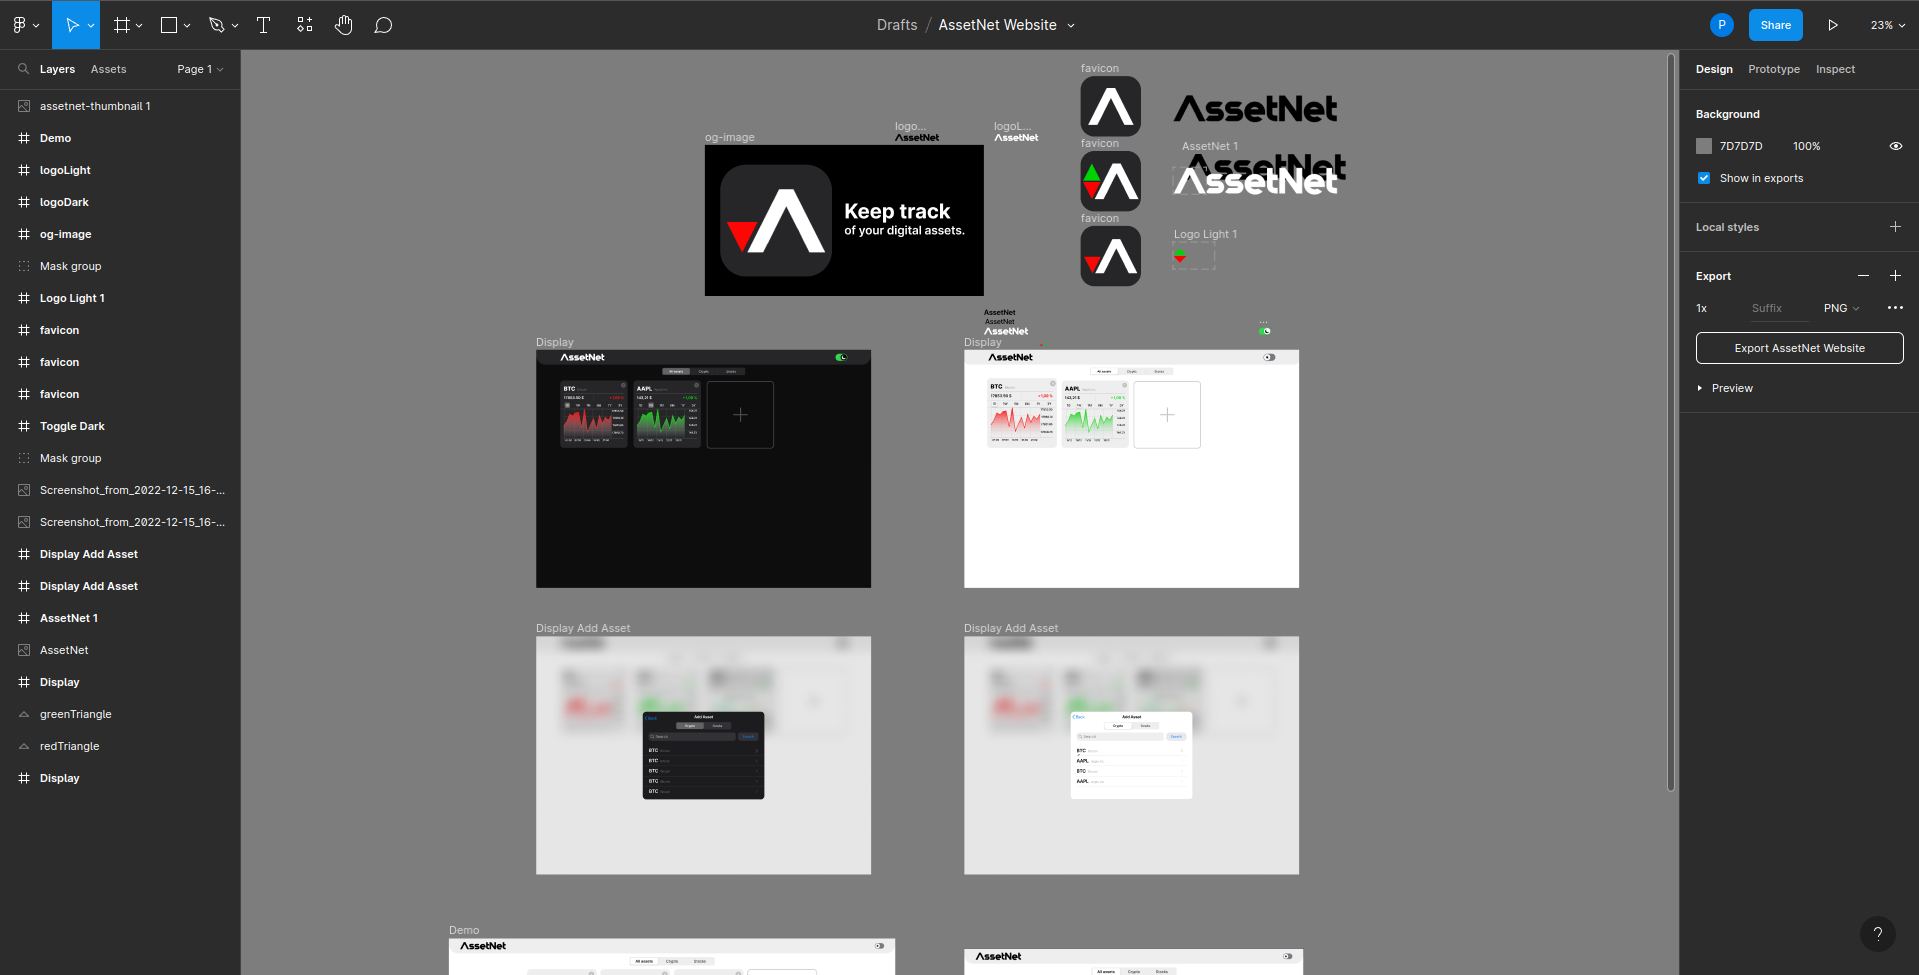The height and width of the screenshot is (975, 1919).
Task: Select the Text tool
Action: [x=264, y=25]
